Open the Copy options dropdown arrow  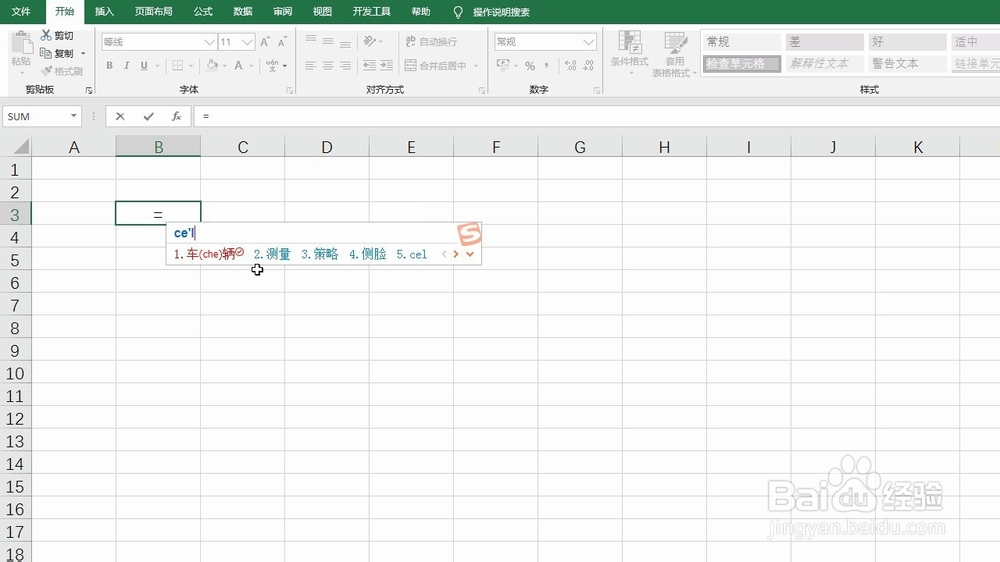[83, 54]
